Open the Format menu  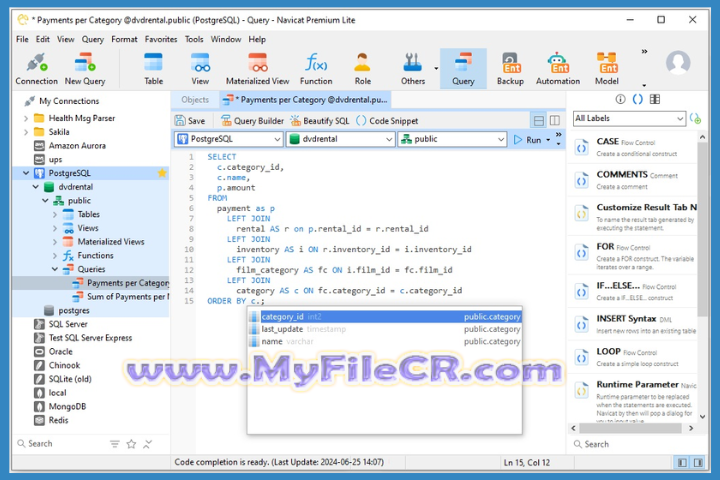click(x=124, y=39)
